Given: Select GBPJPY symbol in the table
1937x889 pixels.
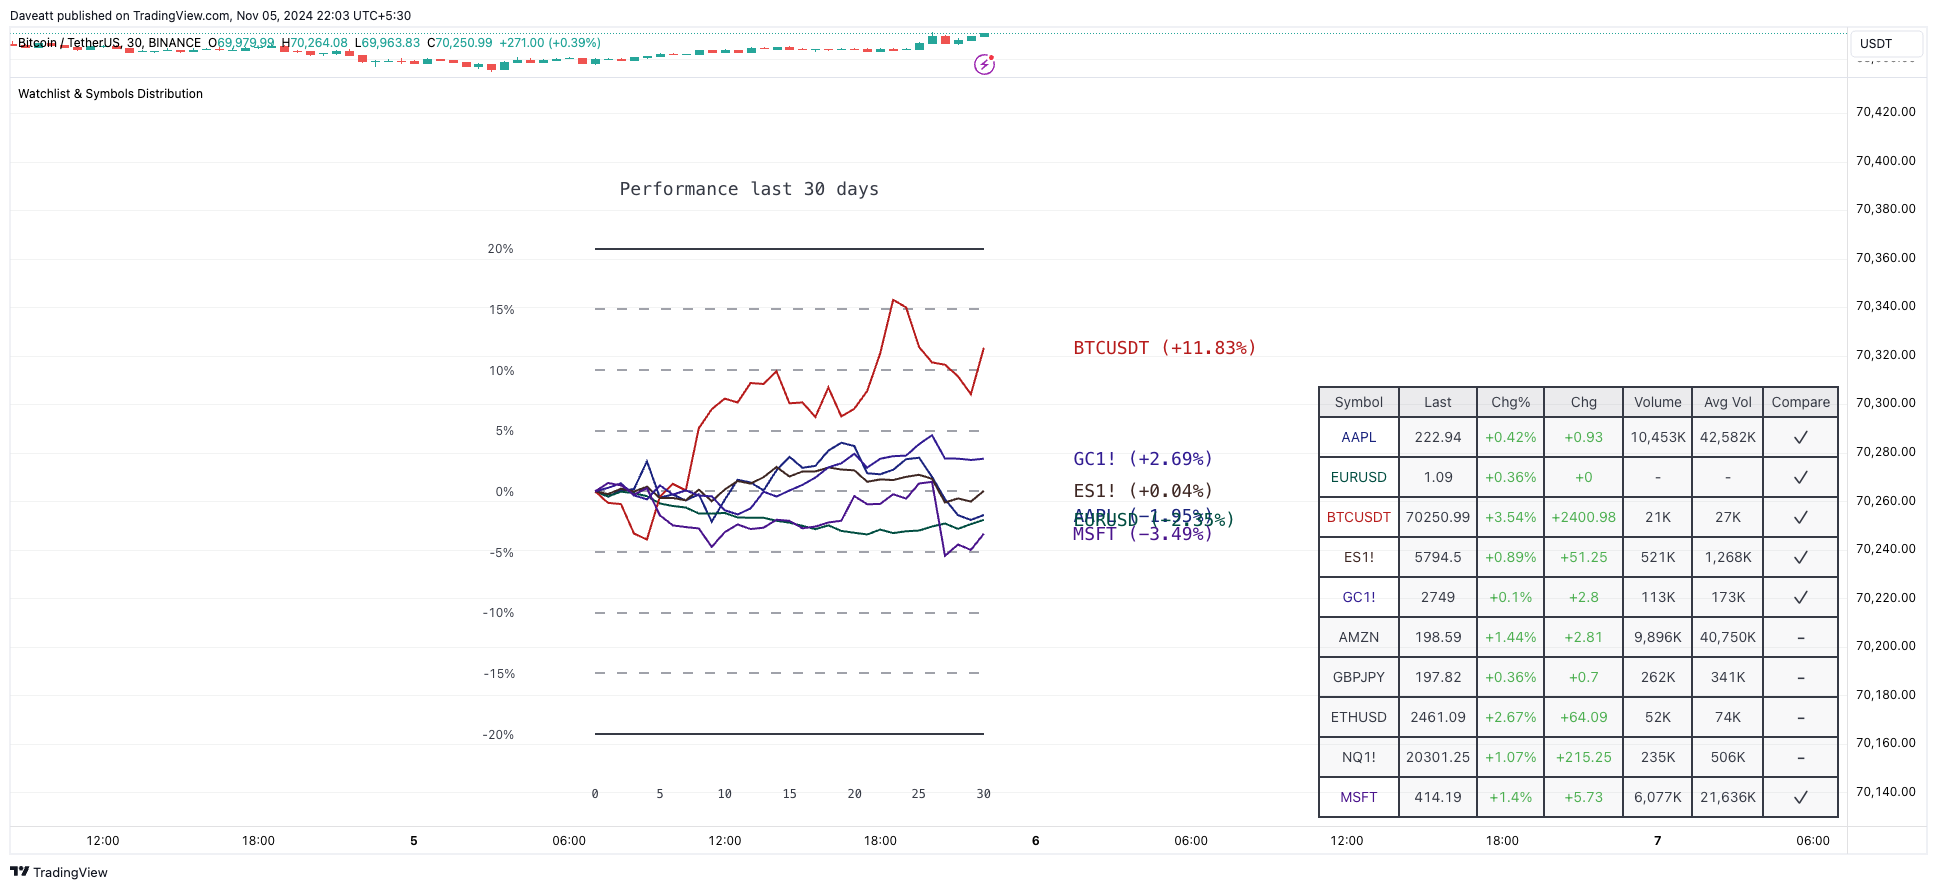Looking at the screenshot, I should tap(1359, 677).
